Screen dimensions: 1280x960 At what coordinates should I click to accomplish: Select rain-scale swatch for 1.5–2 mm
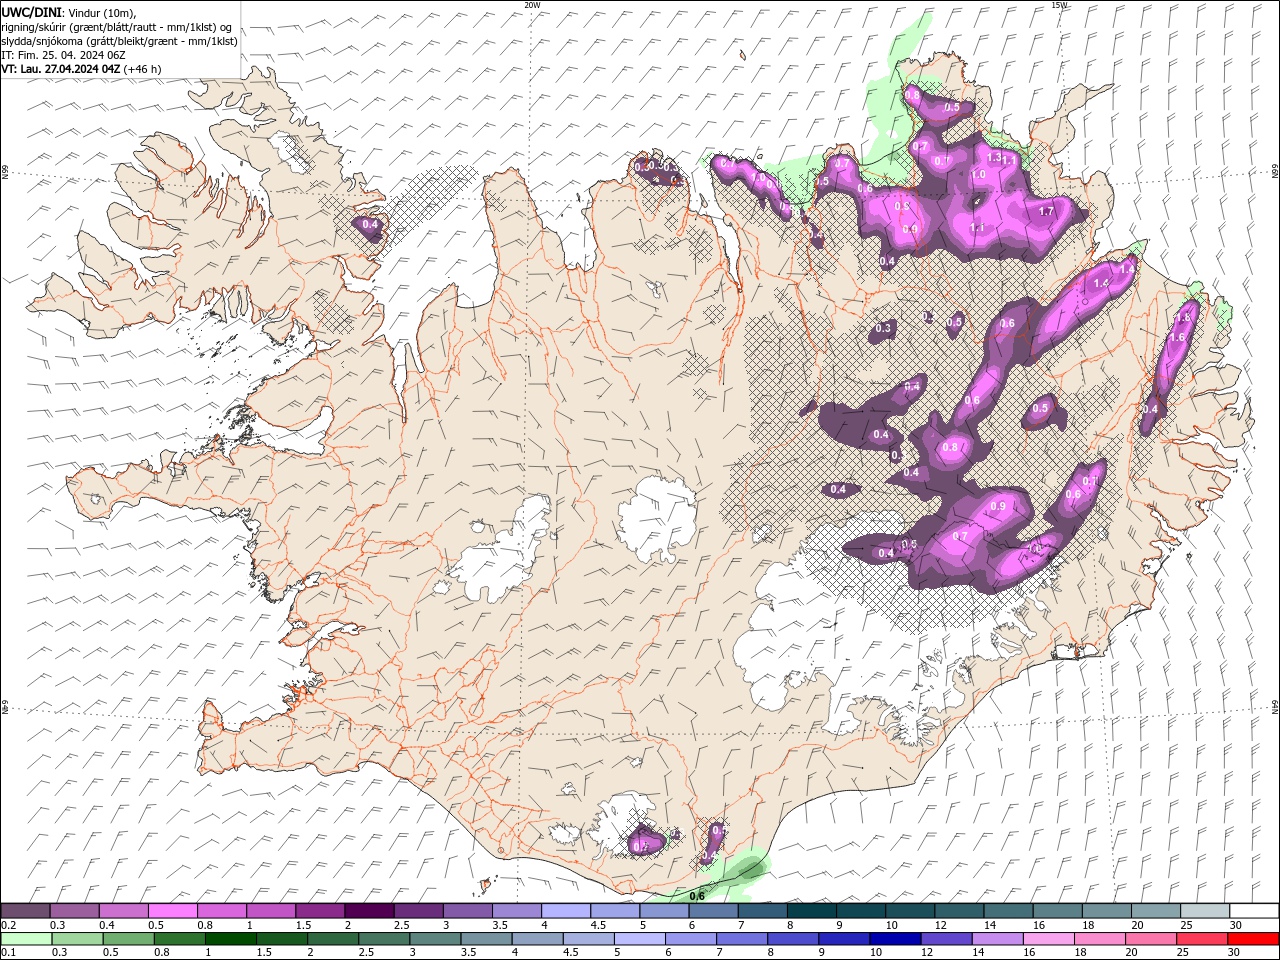(x=281, y=939)
